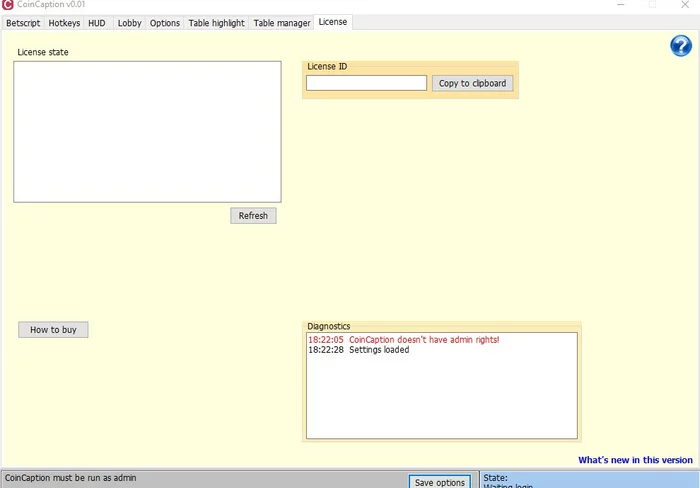This screenshot has width=700, height=488.
Task: Open the Hotkeys tab
Action: pyautogui.click(x=64, y=23)
